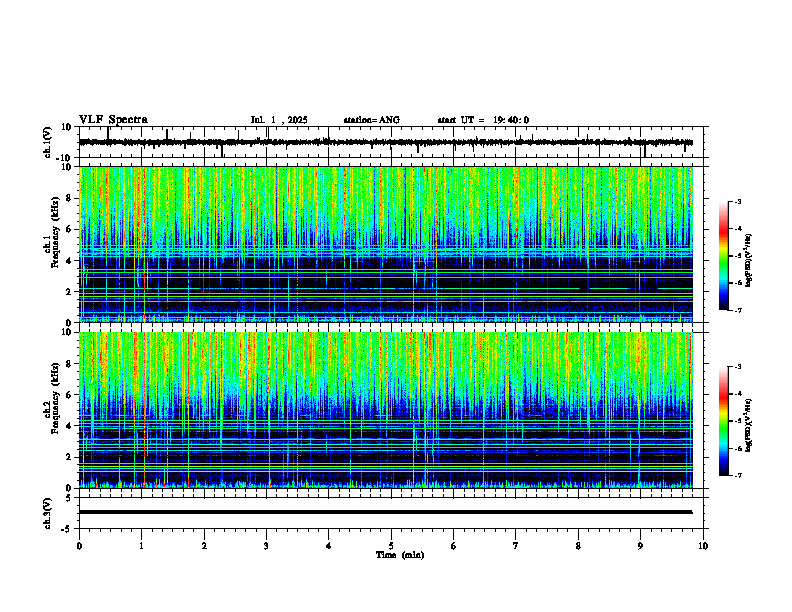Click time axis tick label "3"
Viewport: 792px width, 612px height.
(266, 546)
